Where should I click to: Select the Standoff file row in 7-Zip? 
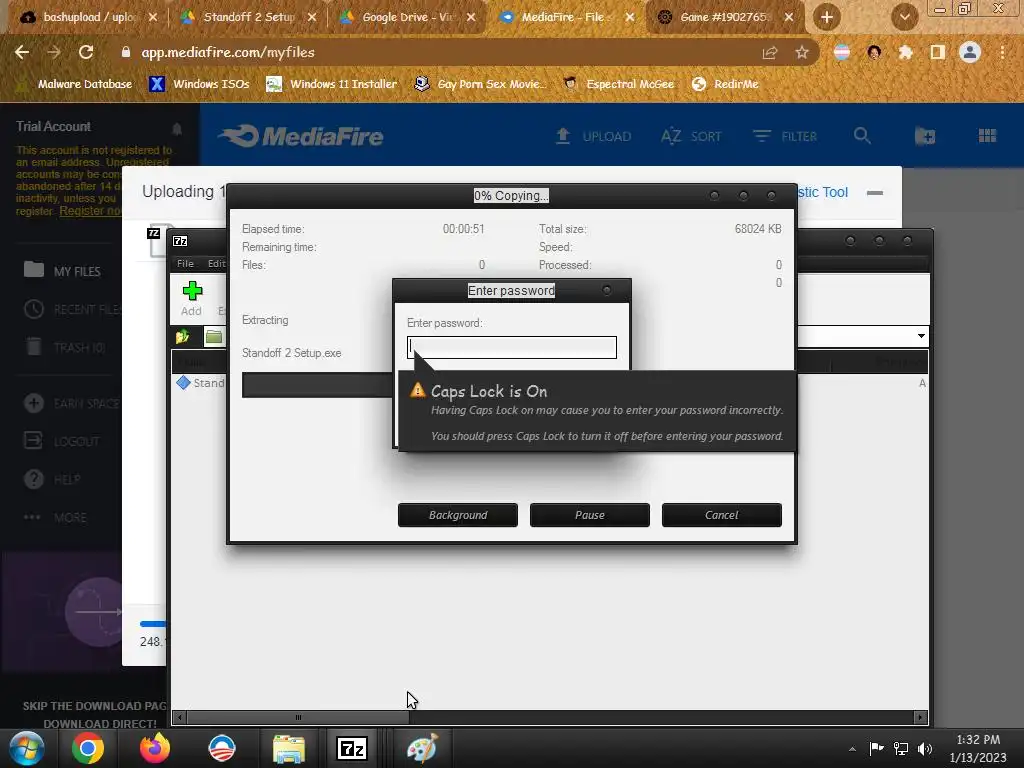[x=200, y=383]
